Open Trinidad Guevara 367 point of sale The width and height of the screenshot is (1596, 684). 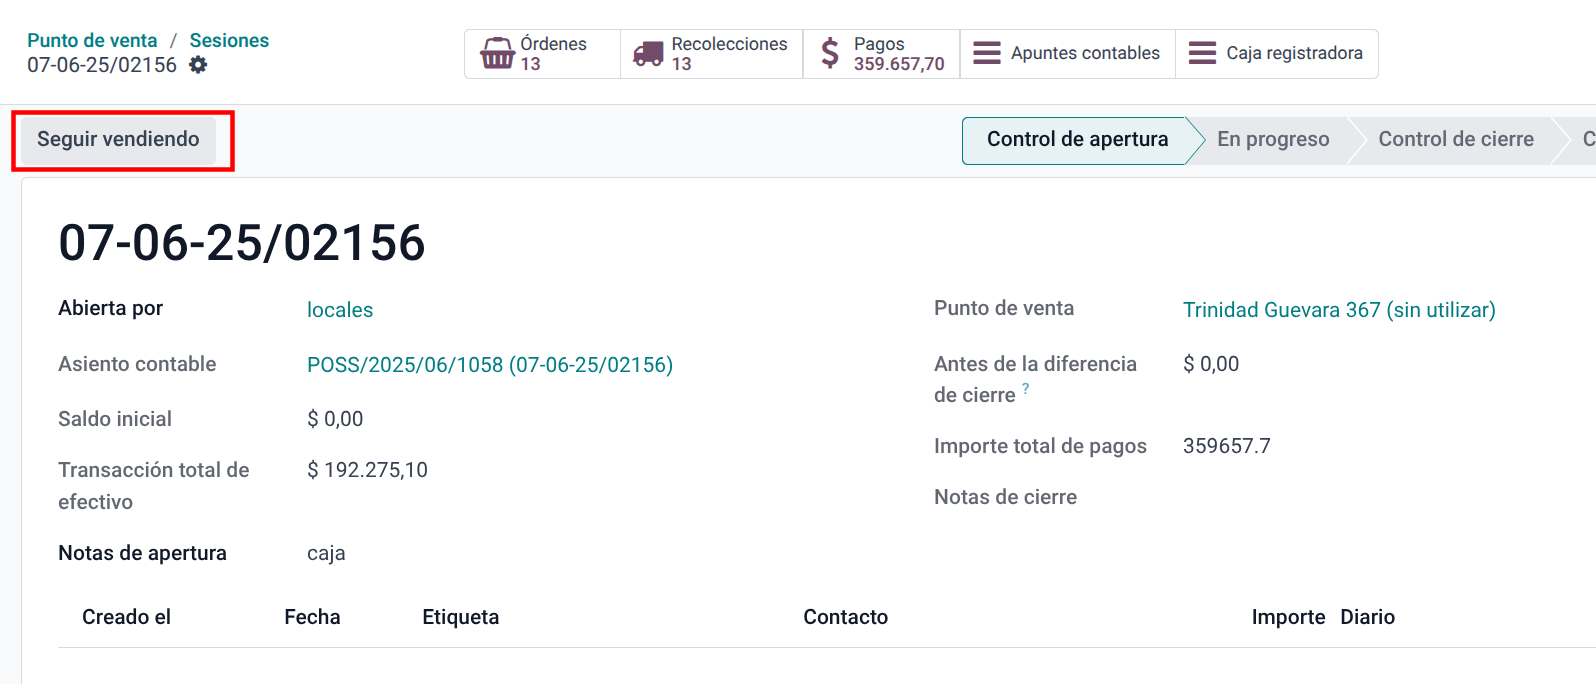click(1338, 310)
